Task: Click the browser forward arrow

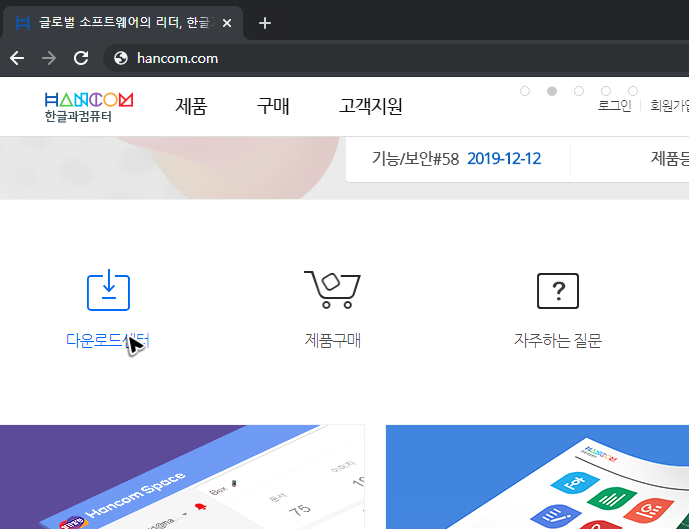Action: (x=49, y=58)
